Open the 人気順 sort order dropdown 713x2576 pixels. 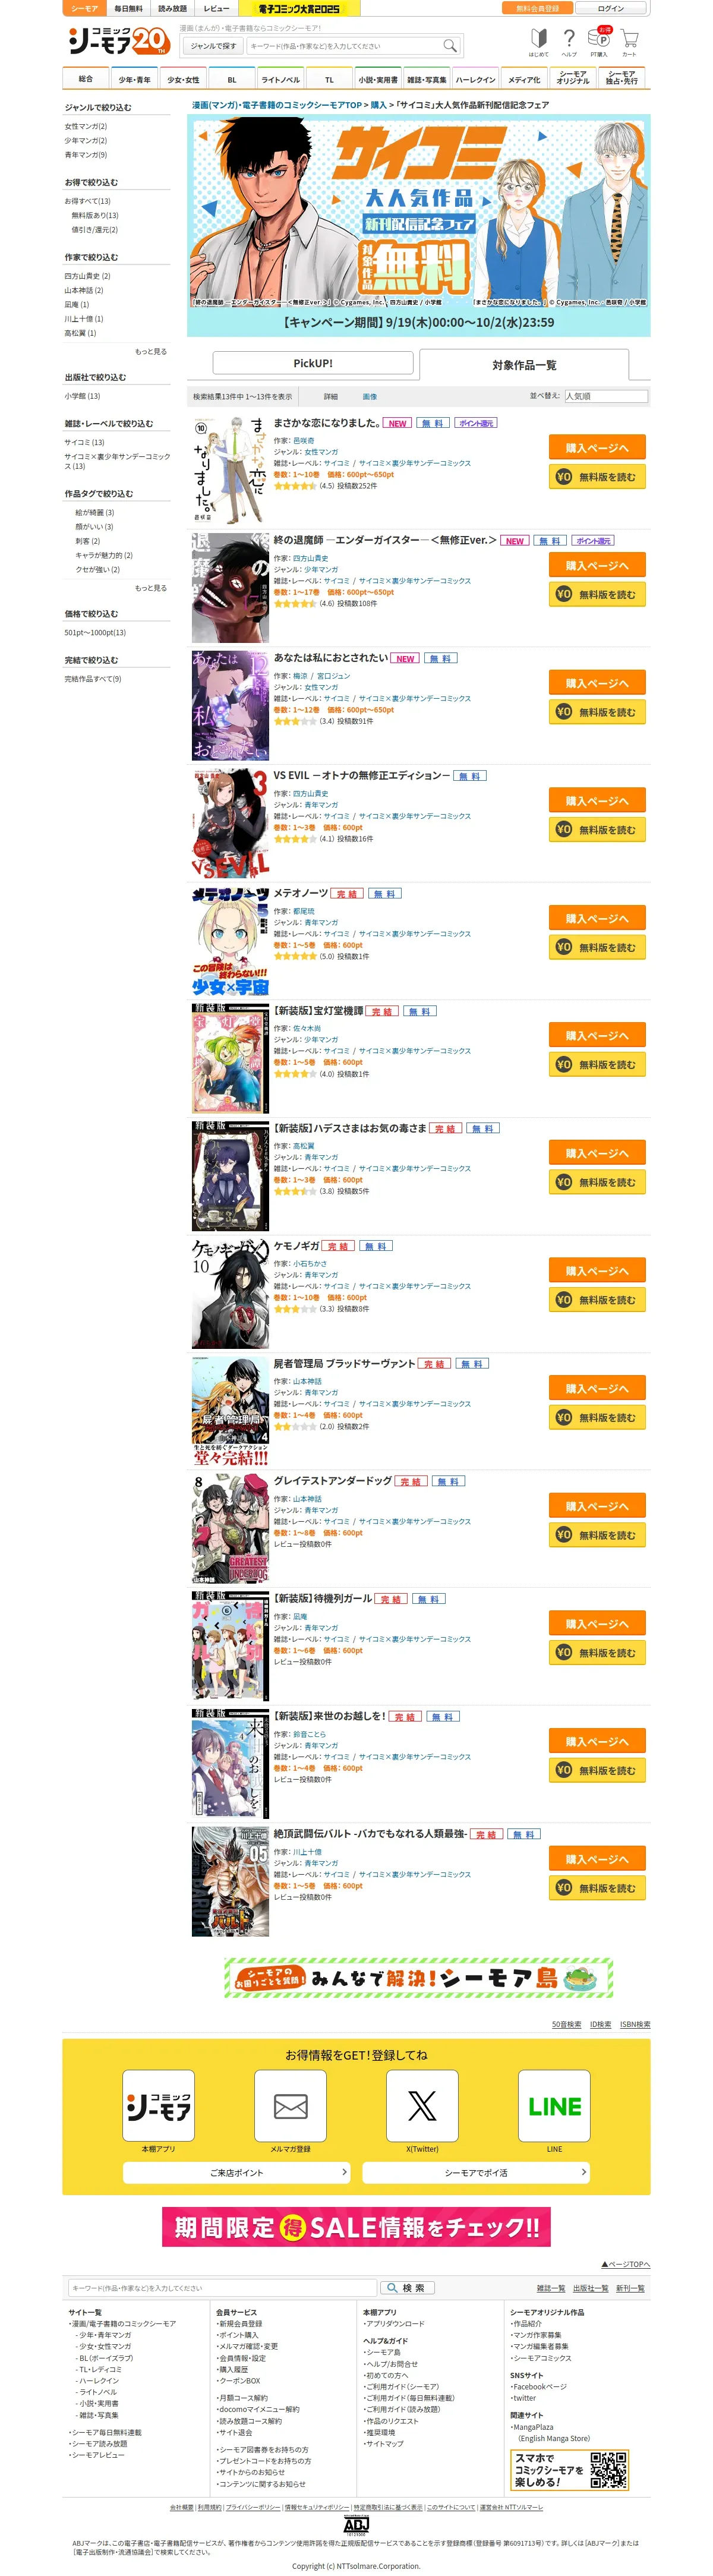tap(606, 396)
